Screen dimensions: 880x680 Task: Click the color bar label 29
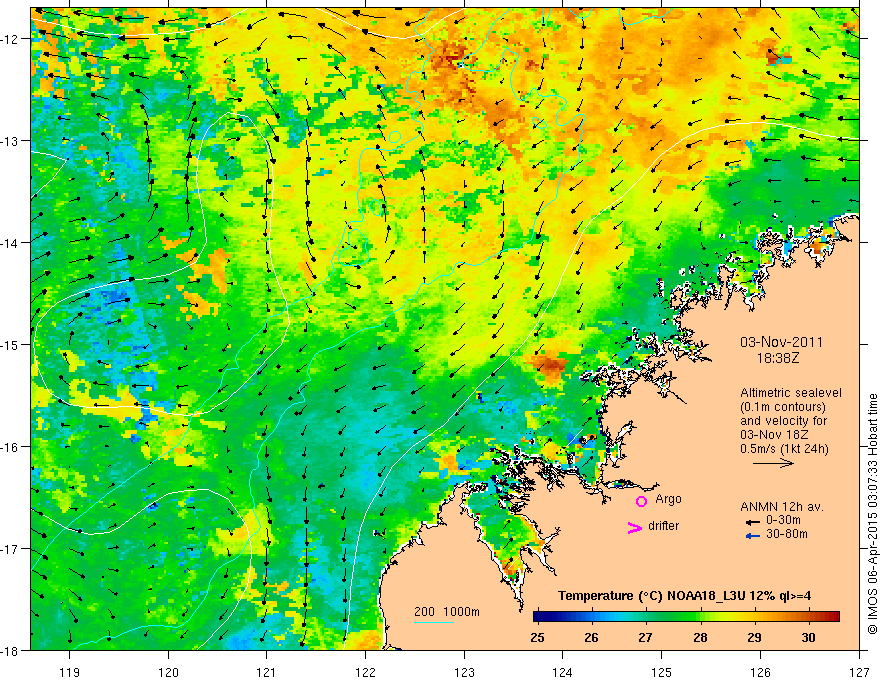point(754,638)
